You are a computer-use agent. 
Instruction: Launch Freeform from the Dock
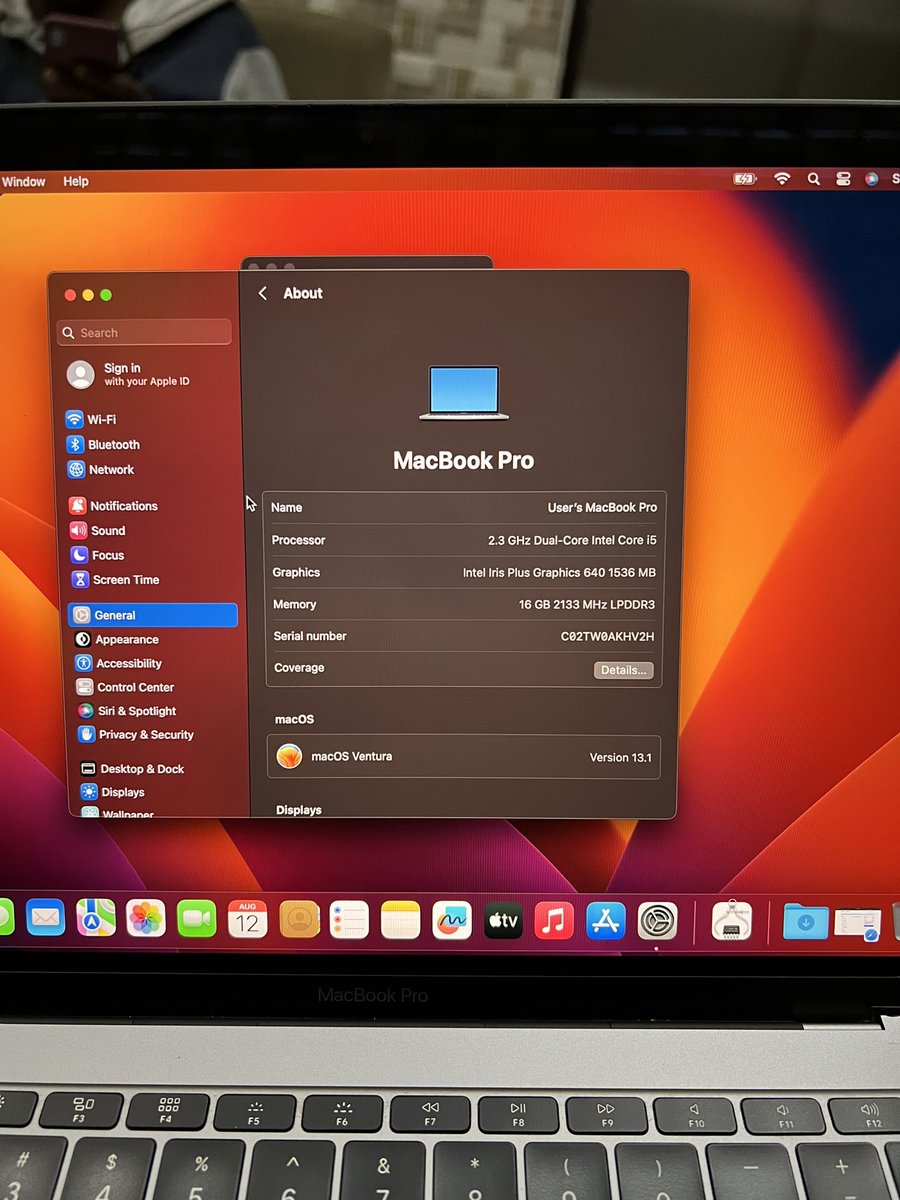coord(452,920)
